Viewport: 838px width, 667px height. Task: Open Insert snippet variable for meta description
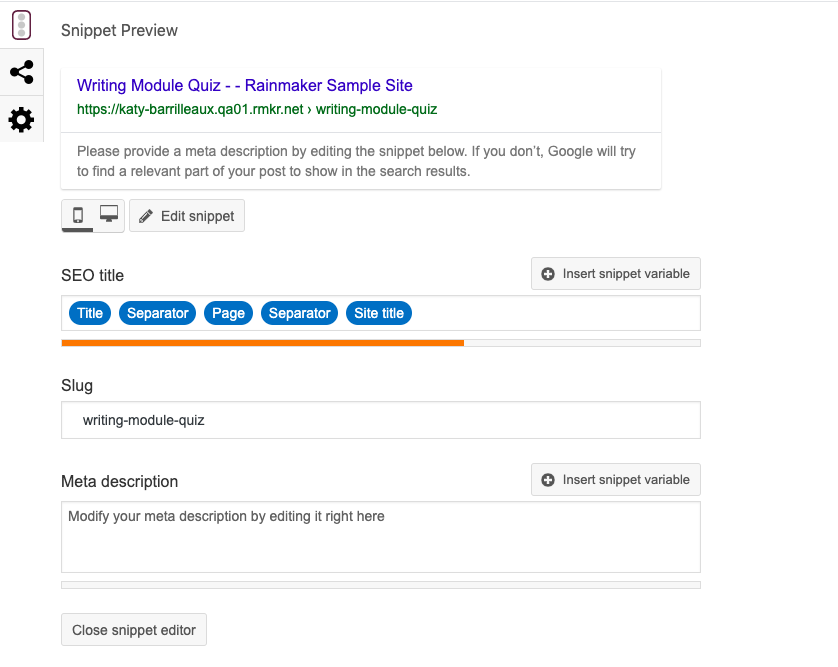615,479
